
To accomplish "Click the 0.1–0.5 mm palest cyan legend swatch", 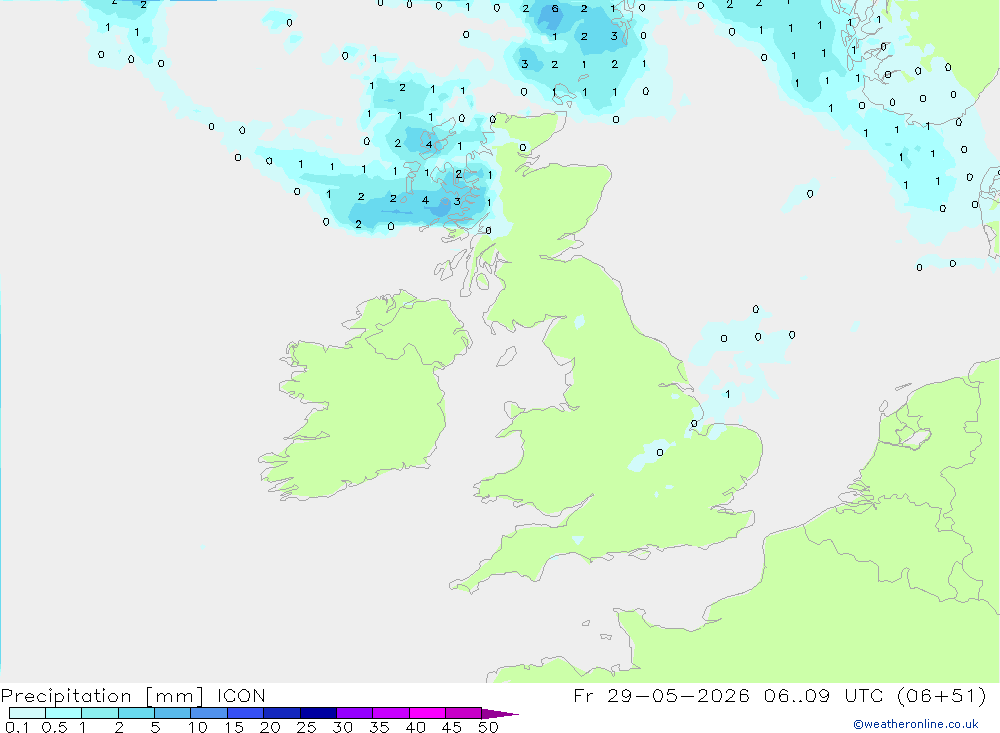I will [27, 713].
